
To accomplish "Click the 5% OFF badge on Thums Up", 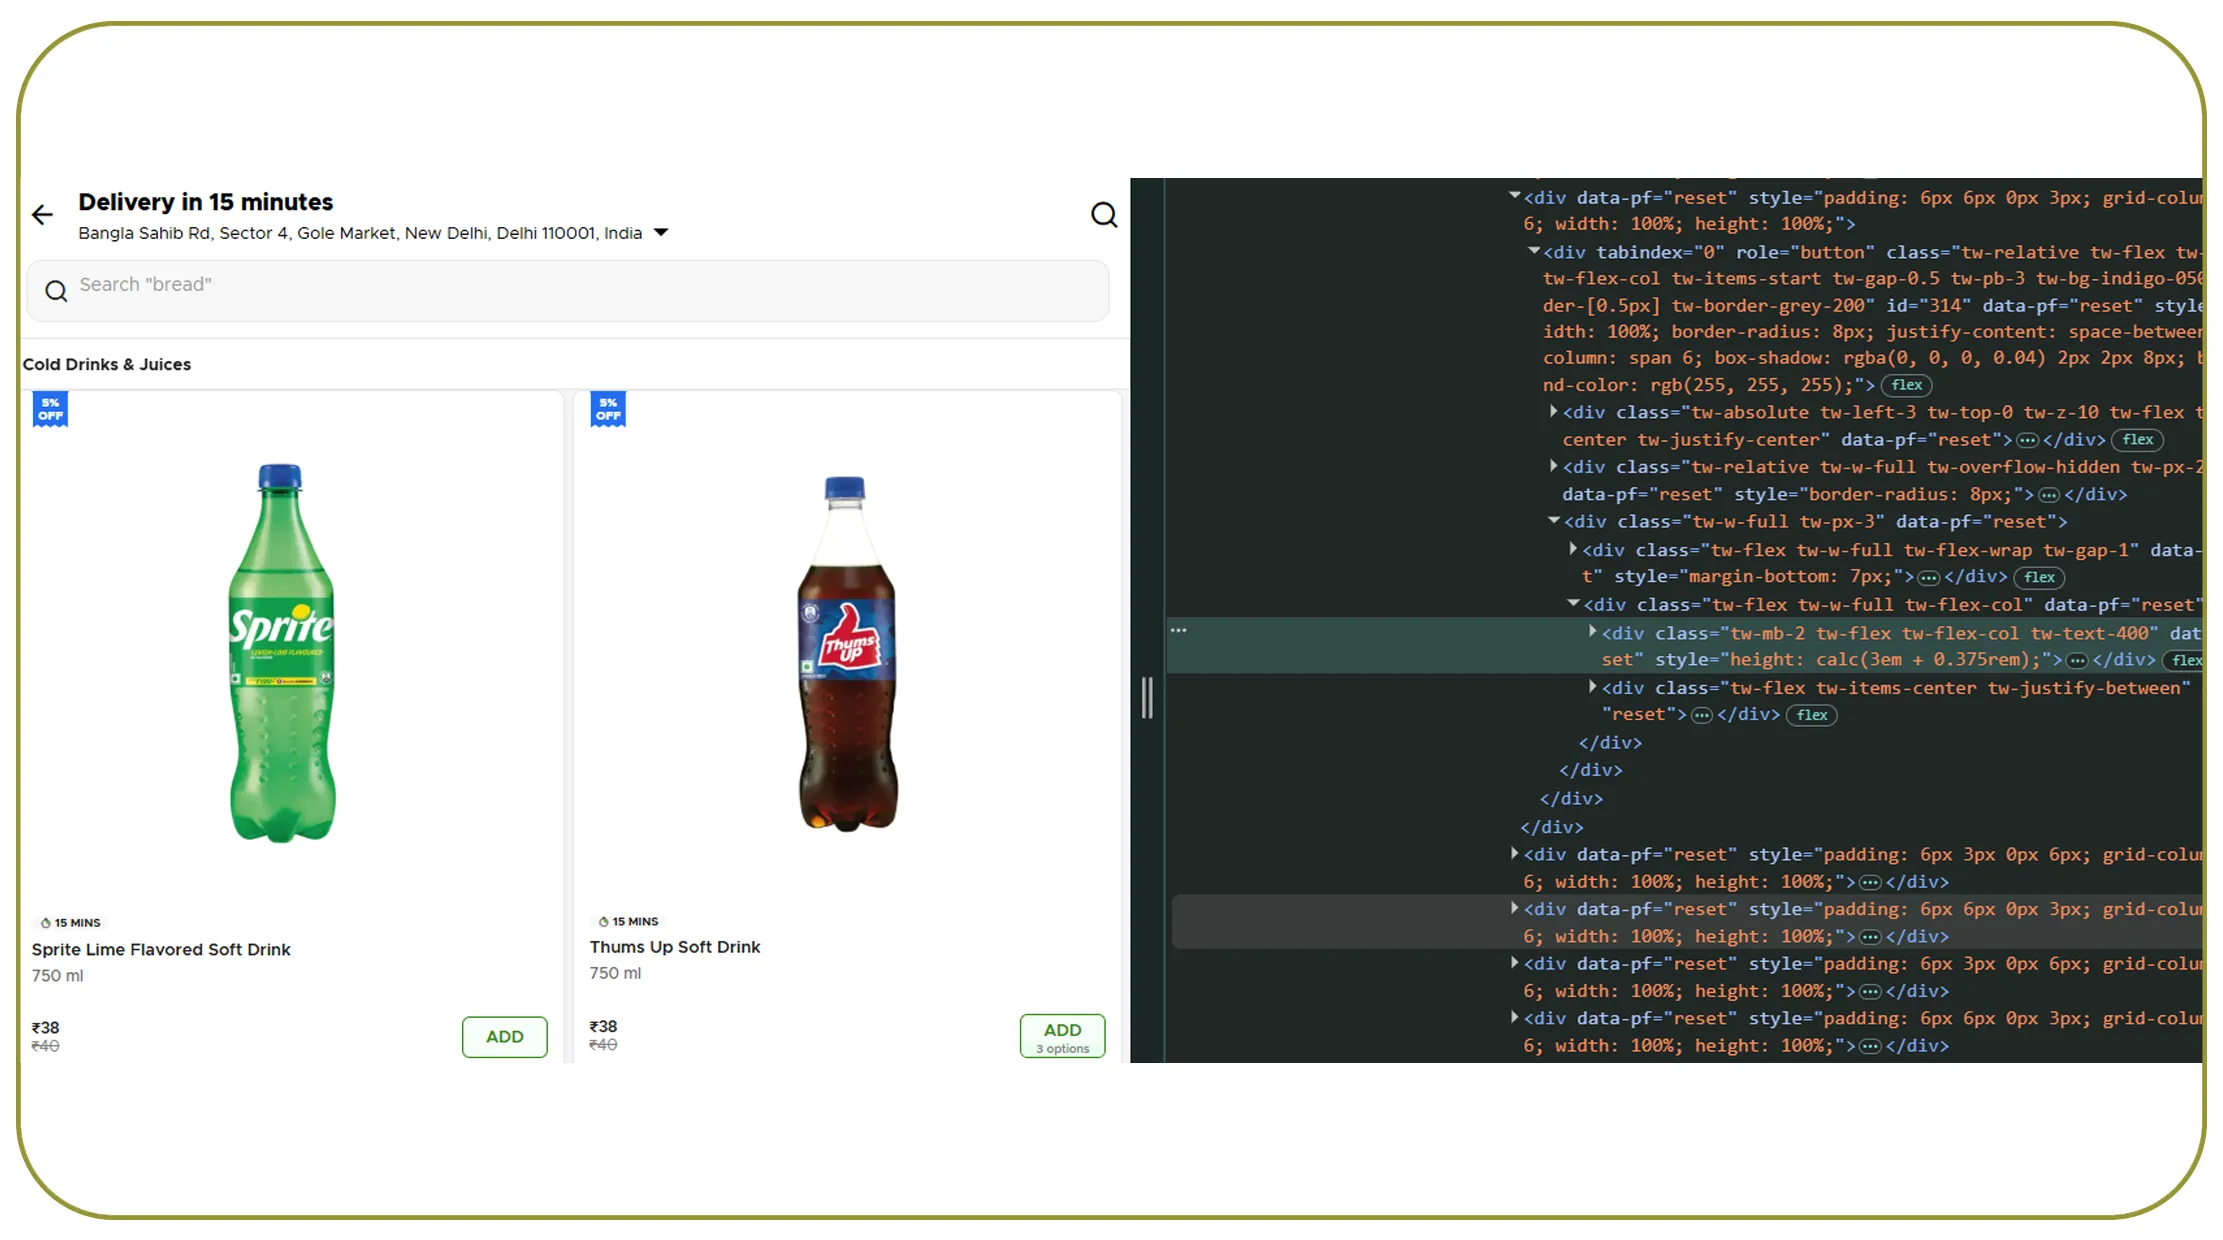I will [x=608, y=410].
